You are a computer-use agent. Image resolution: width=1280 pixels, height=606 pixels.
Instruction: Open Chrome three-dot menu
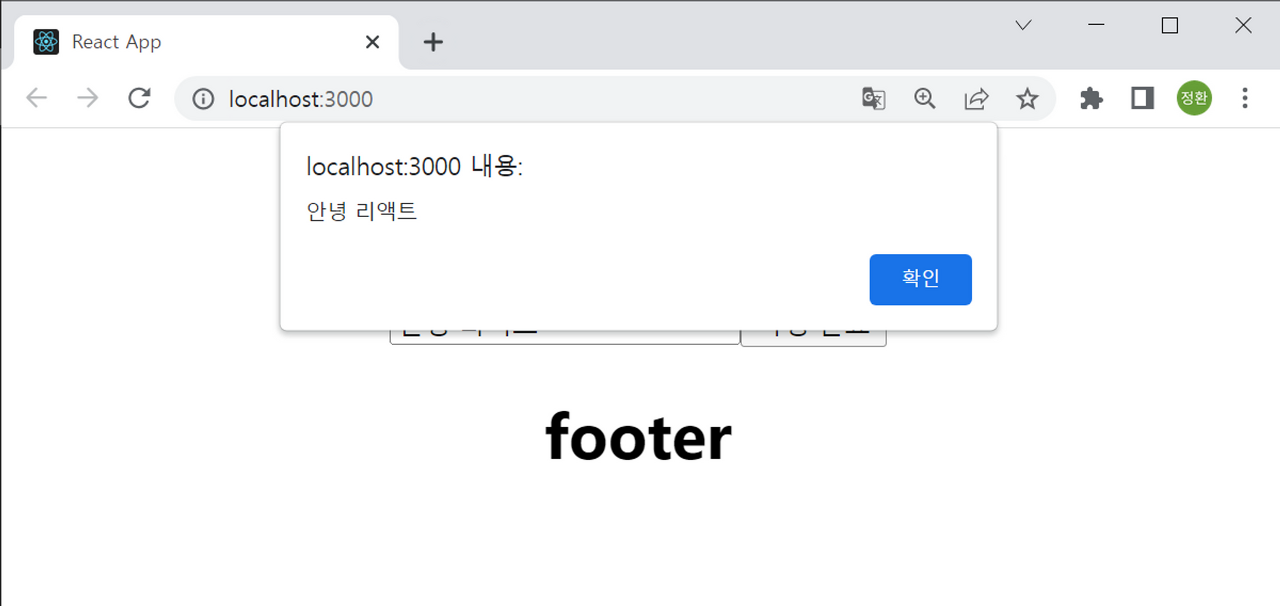pos(1245,98)
